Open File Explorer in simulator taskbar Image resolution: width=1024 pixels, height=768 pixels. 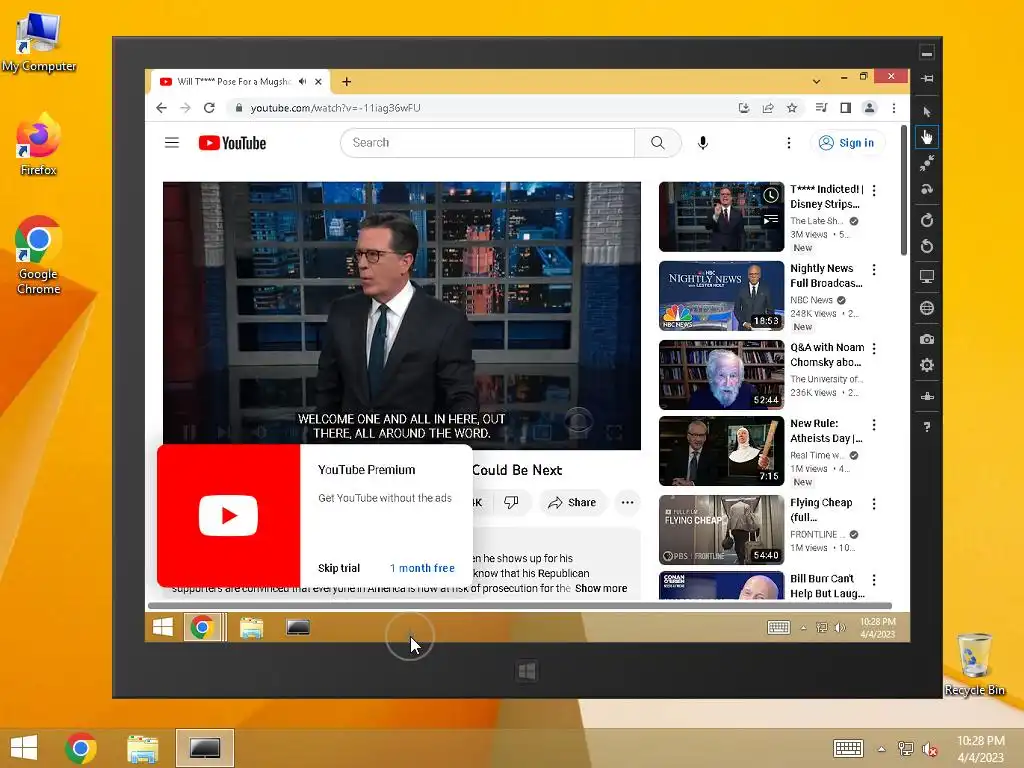coord(251,628)
